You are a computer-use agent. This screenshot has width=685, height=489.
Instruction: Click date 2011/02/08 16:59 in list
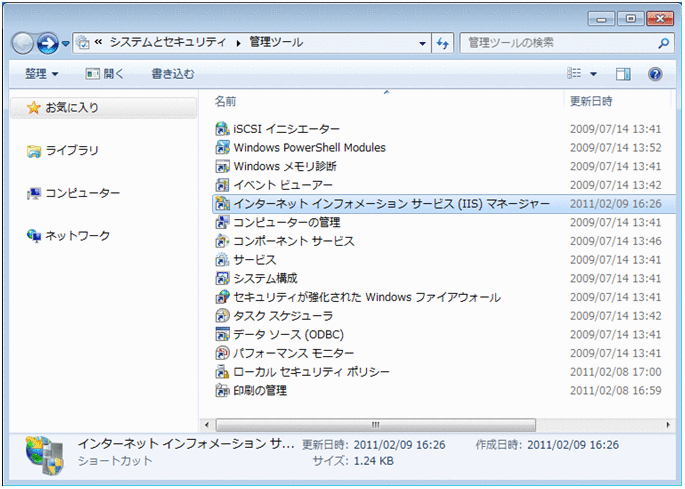(x=616, y=391)
